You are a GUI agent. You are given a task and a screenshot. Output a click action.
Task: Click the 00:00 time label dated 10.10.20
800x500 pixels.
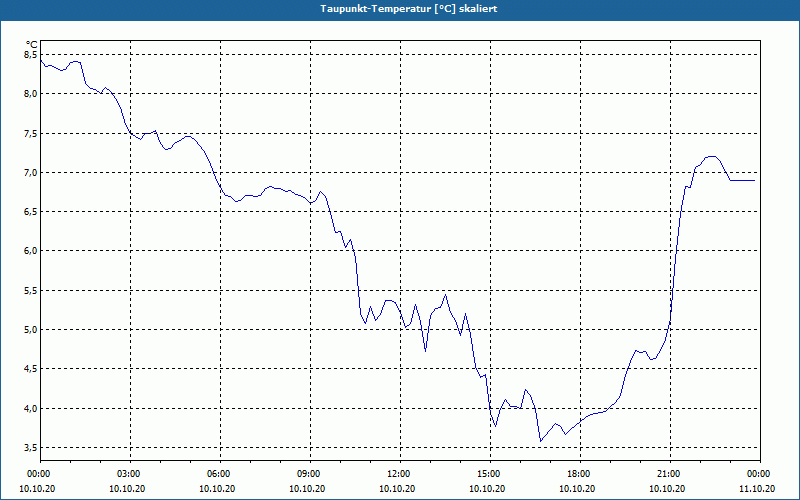(37, 474)
